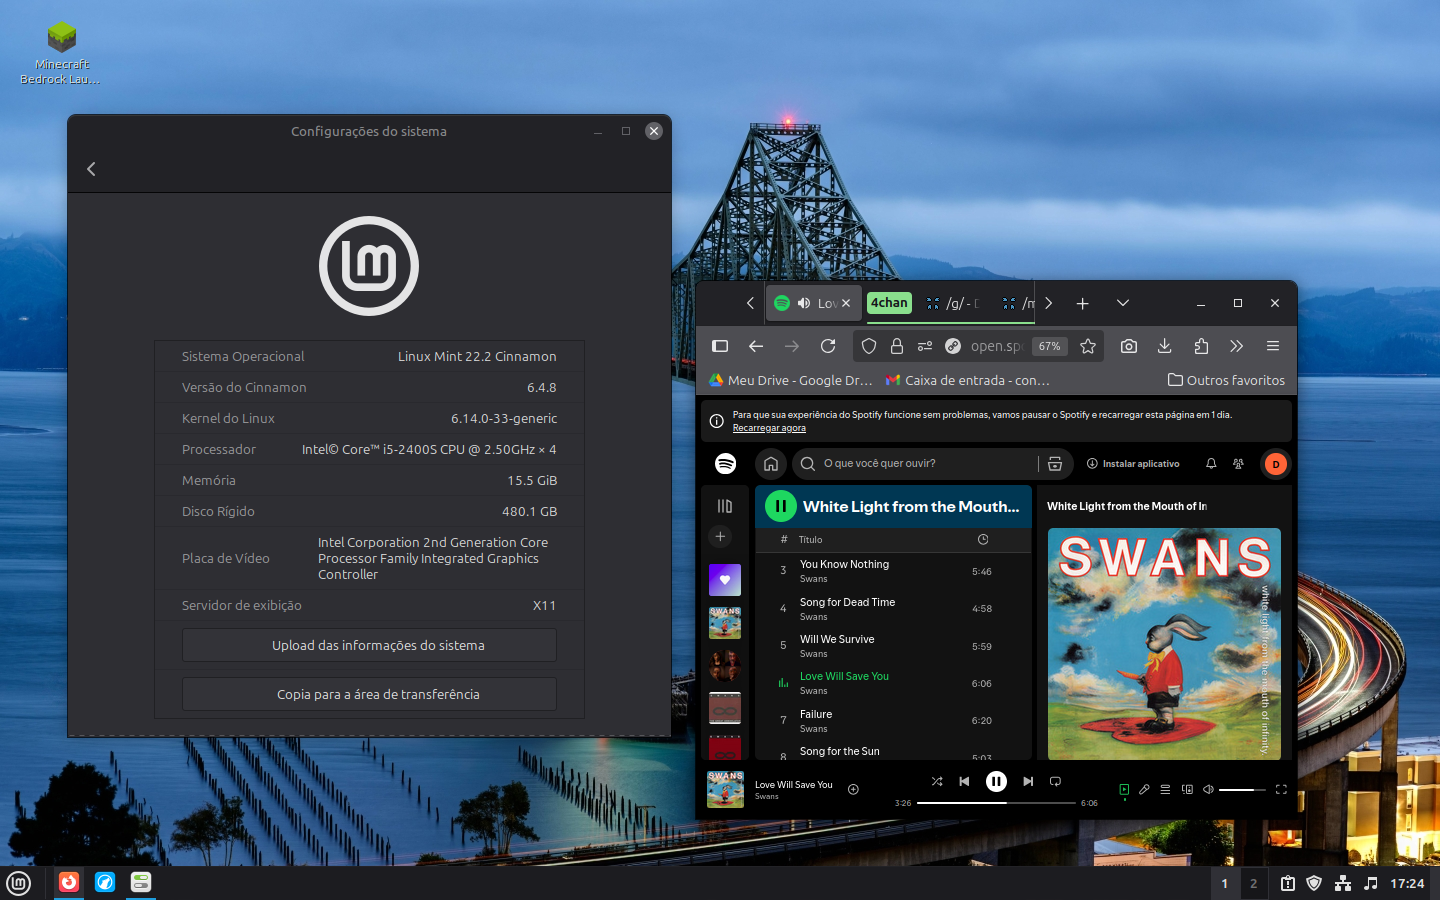This screenshot has width=1440, height=900.
Task: Open Spotify notifications bell
Action: point(1211,464)
